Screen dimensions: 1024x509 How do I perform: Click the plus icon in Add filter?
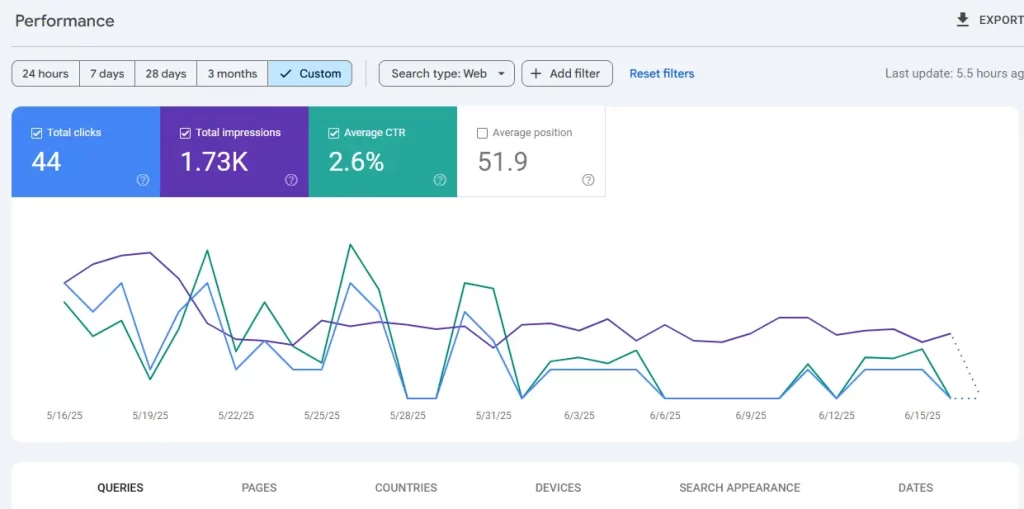point(536,74)
